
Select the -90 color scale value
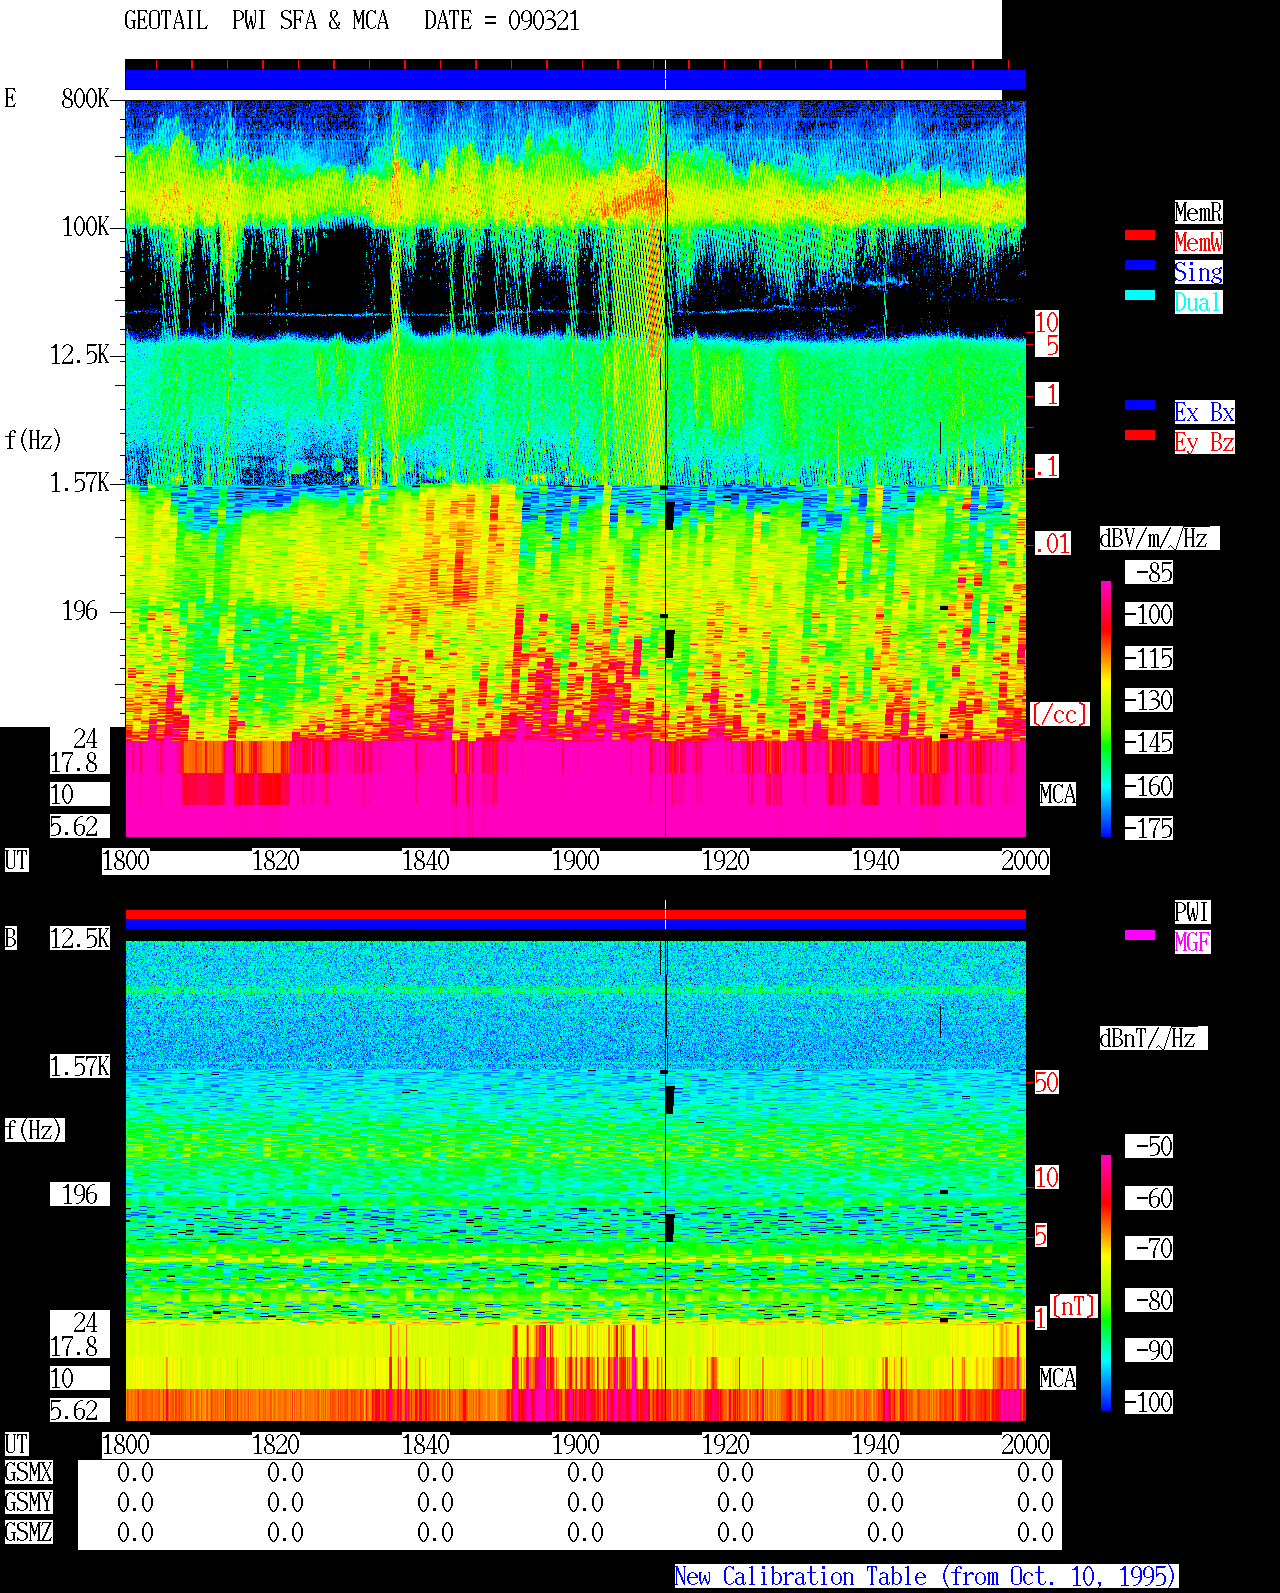point(1149,1350)
